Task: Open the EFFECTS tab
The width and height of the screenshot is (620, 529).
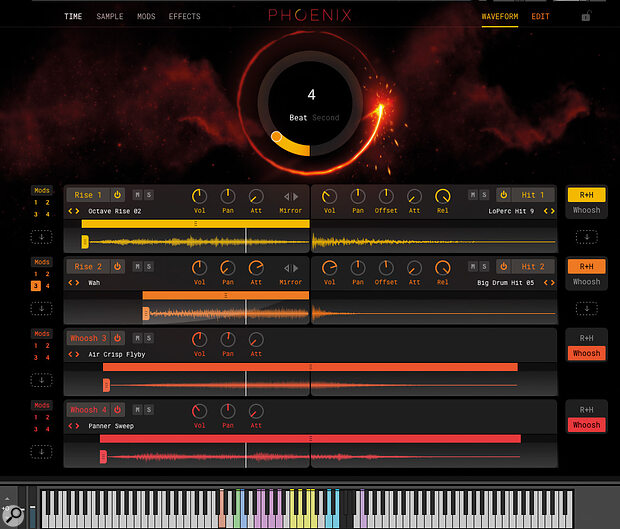Action: pyautogui.click(x=185, y=16)
